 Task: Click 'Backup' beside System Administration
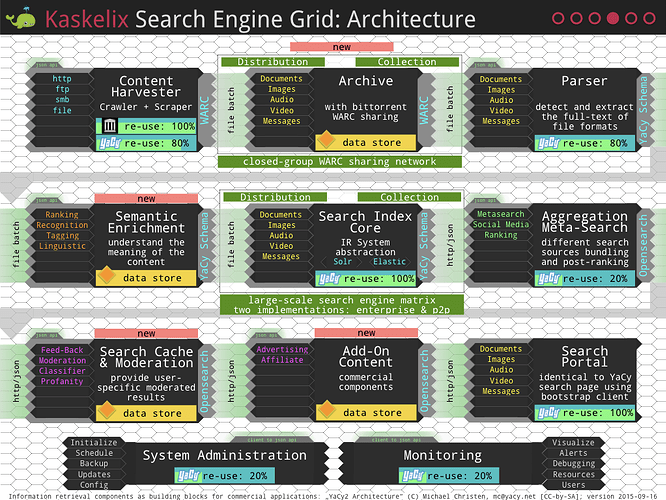[x=94, y=463]
